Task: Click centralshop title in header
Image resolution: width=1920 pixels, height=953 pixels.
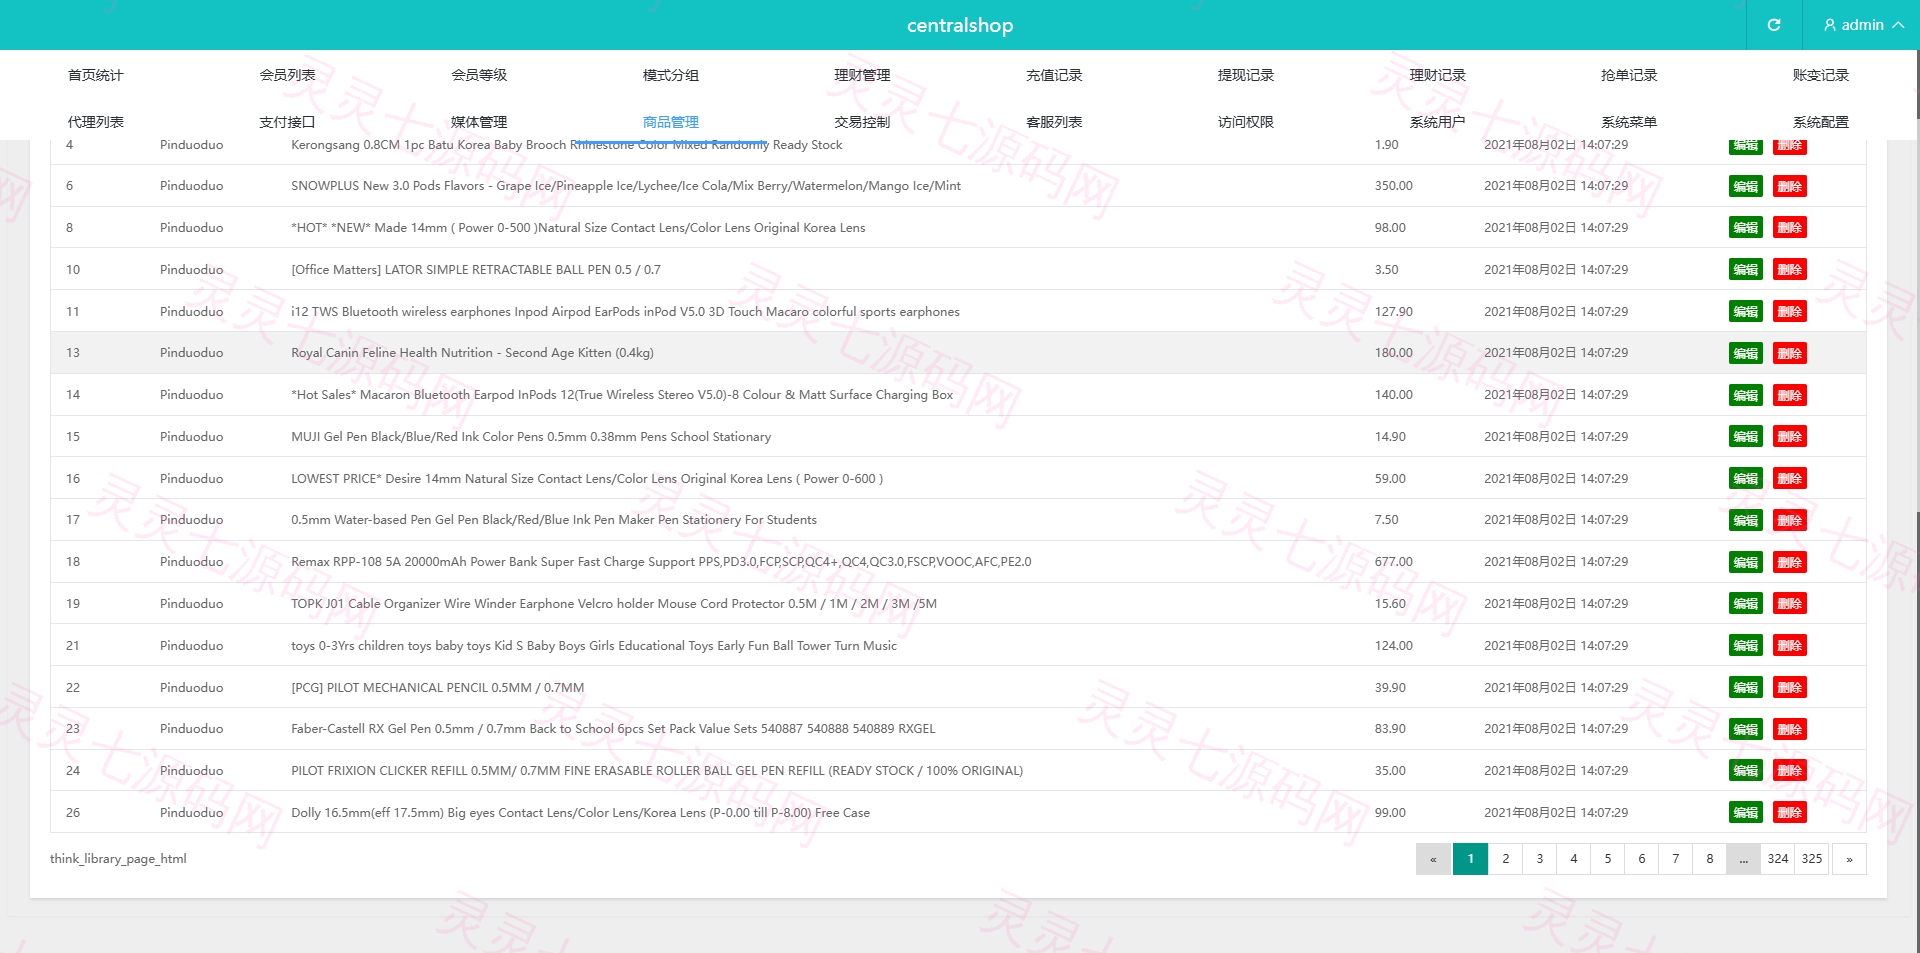Action: (960, 25)
